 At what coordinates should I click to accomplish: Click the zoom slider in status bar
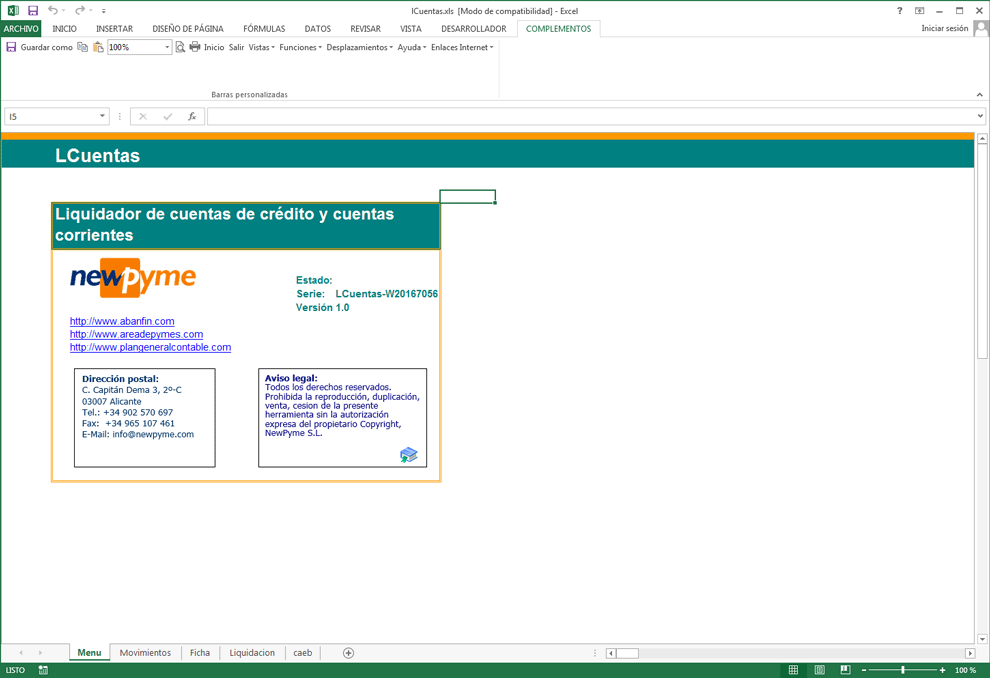click(x=903, y=670)
